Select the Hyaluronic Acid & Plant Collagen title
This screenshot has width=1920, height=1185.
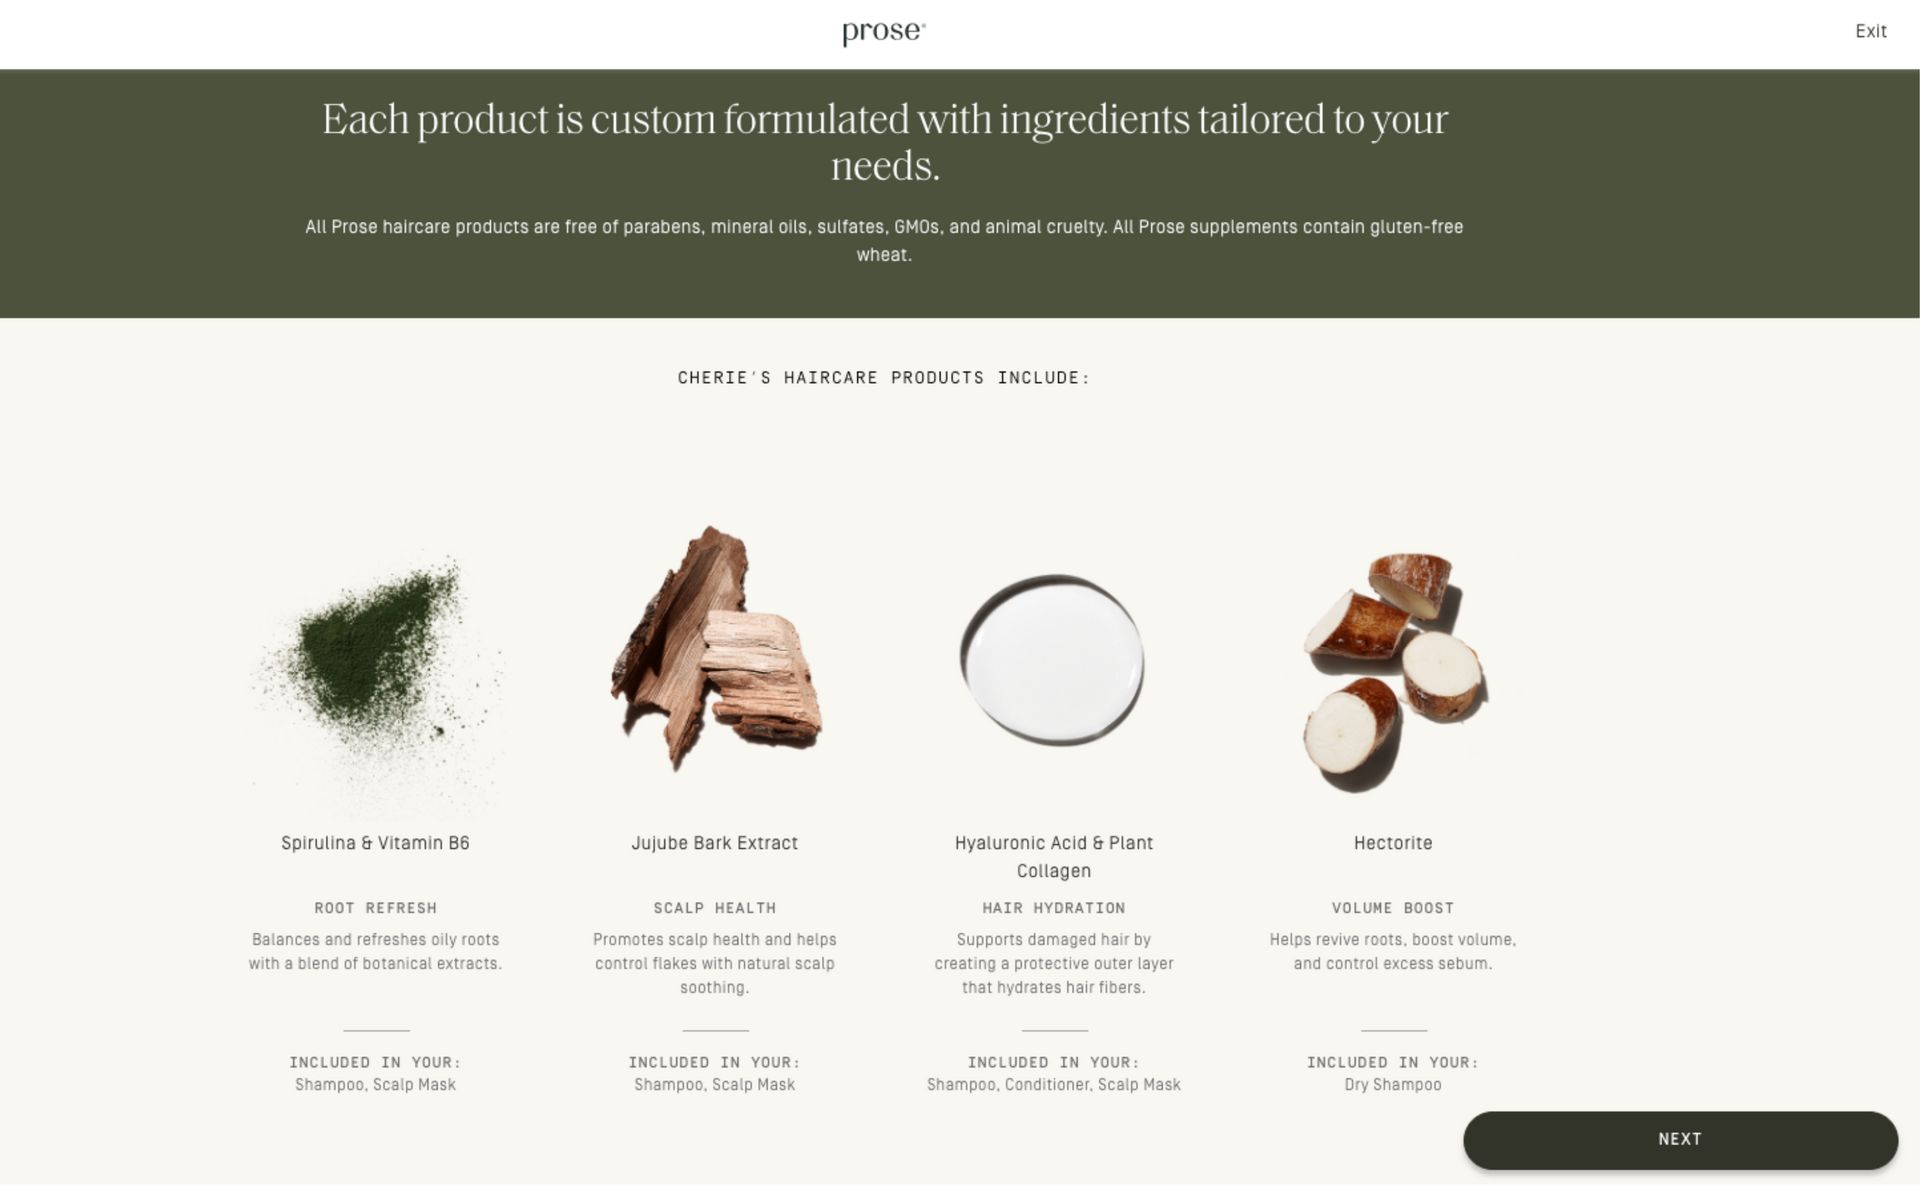click(1054, 857)
